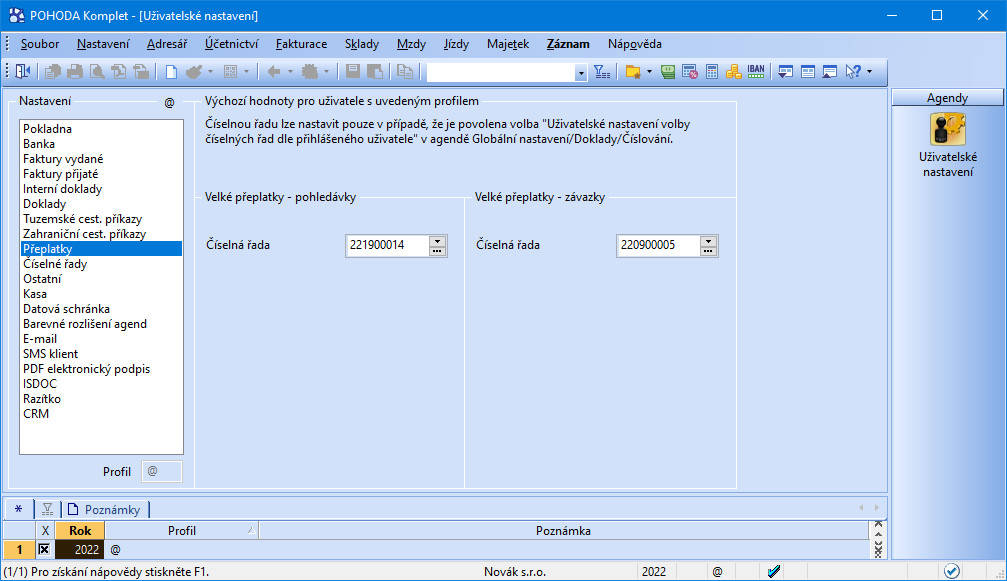
Task: Click the ellipsis button on závazky Číselná řada
Action: pyautogui.click(x=708, y=252)
